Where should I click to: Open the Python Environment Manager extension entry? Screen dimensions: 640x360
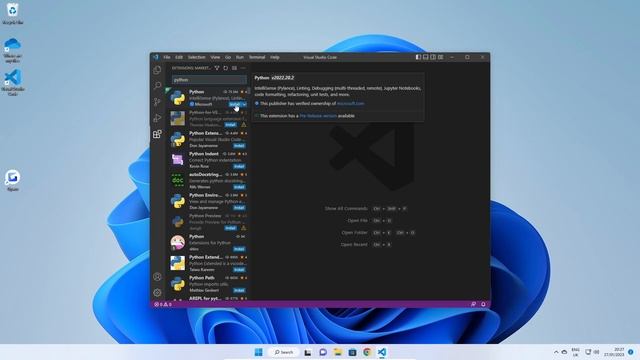coord(207,201)
